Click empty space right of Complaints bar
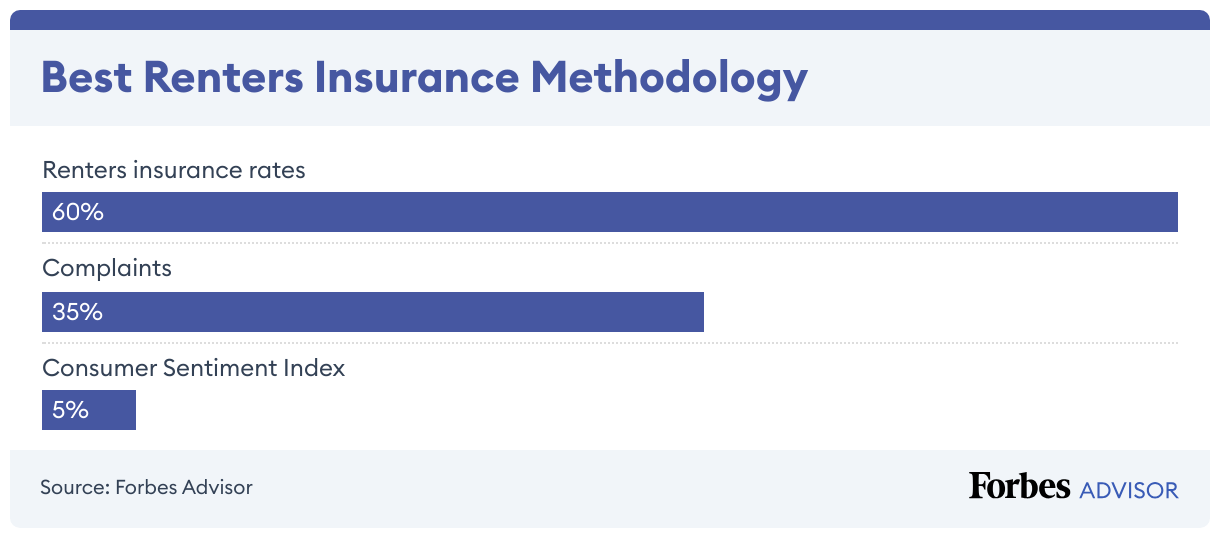Screen dimensions: 1220x540 click(x=940, y=311)
